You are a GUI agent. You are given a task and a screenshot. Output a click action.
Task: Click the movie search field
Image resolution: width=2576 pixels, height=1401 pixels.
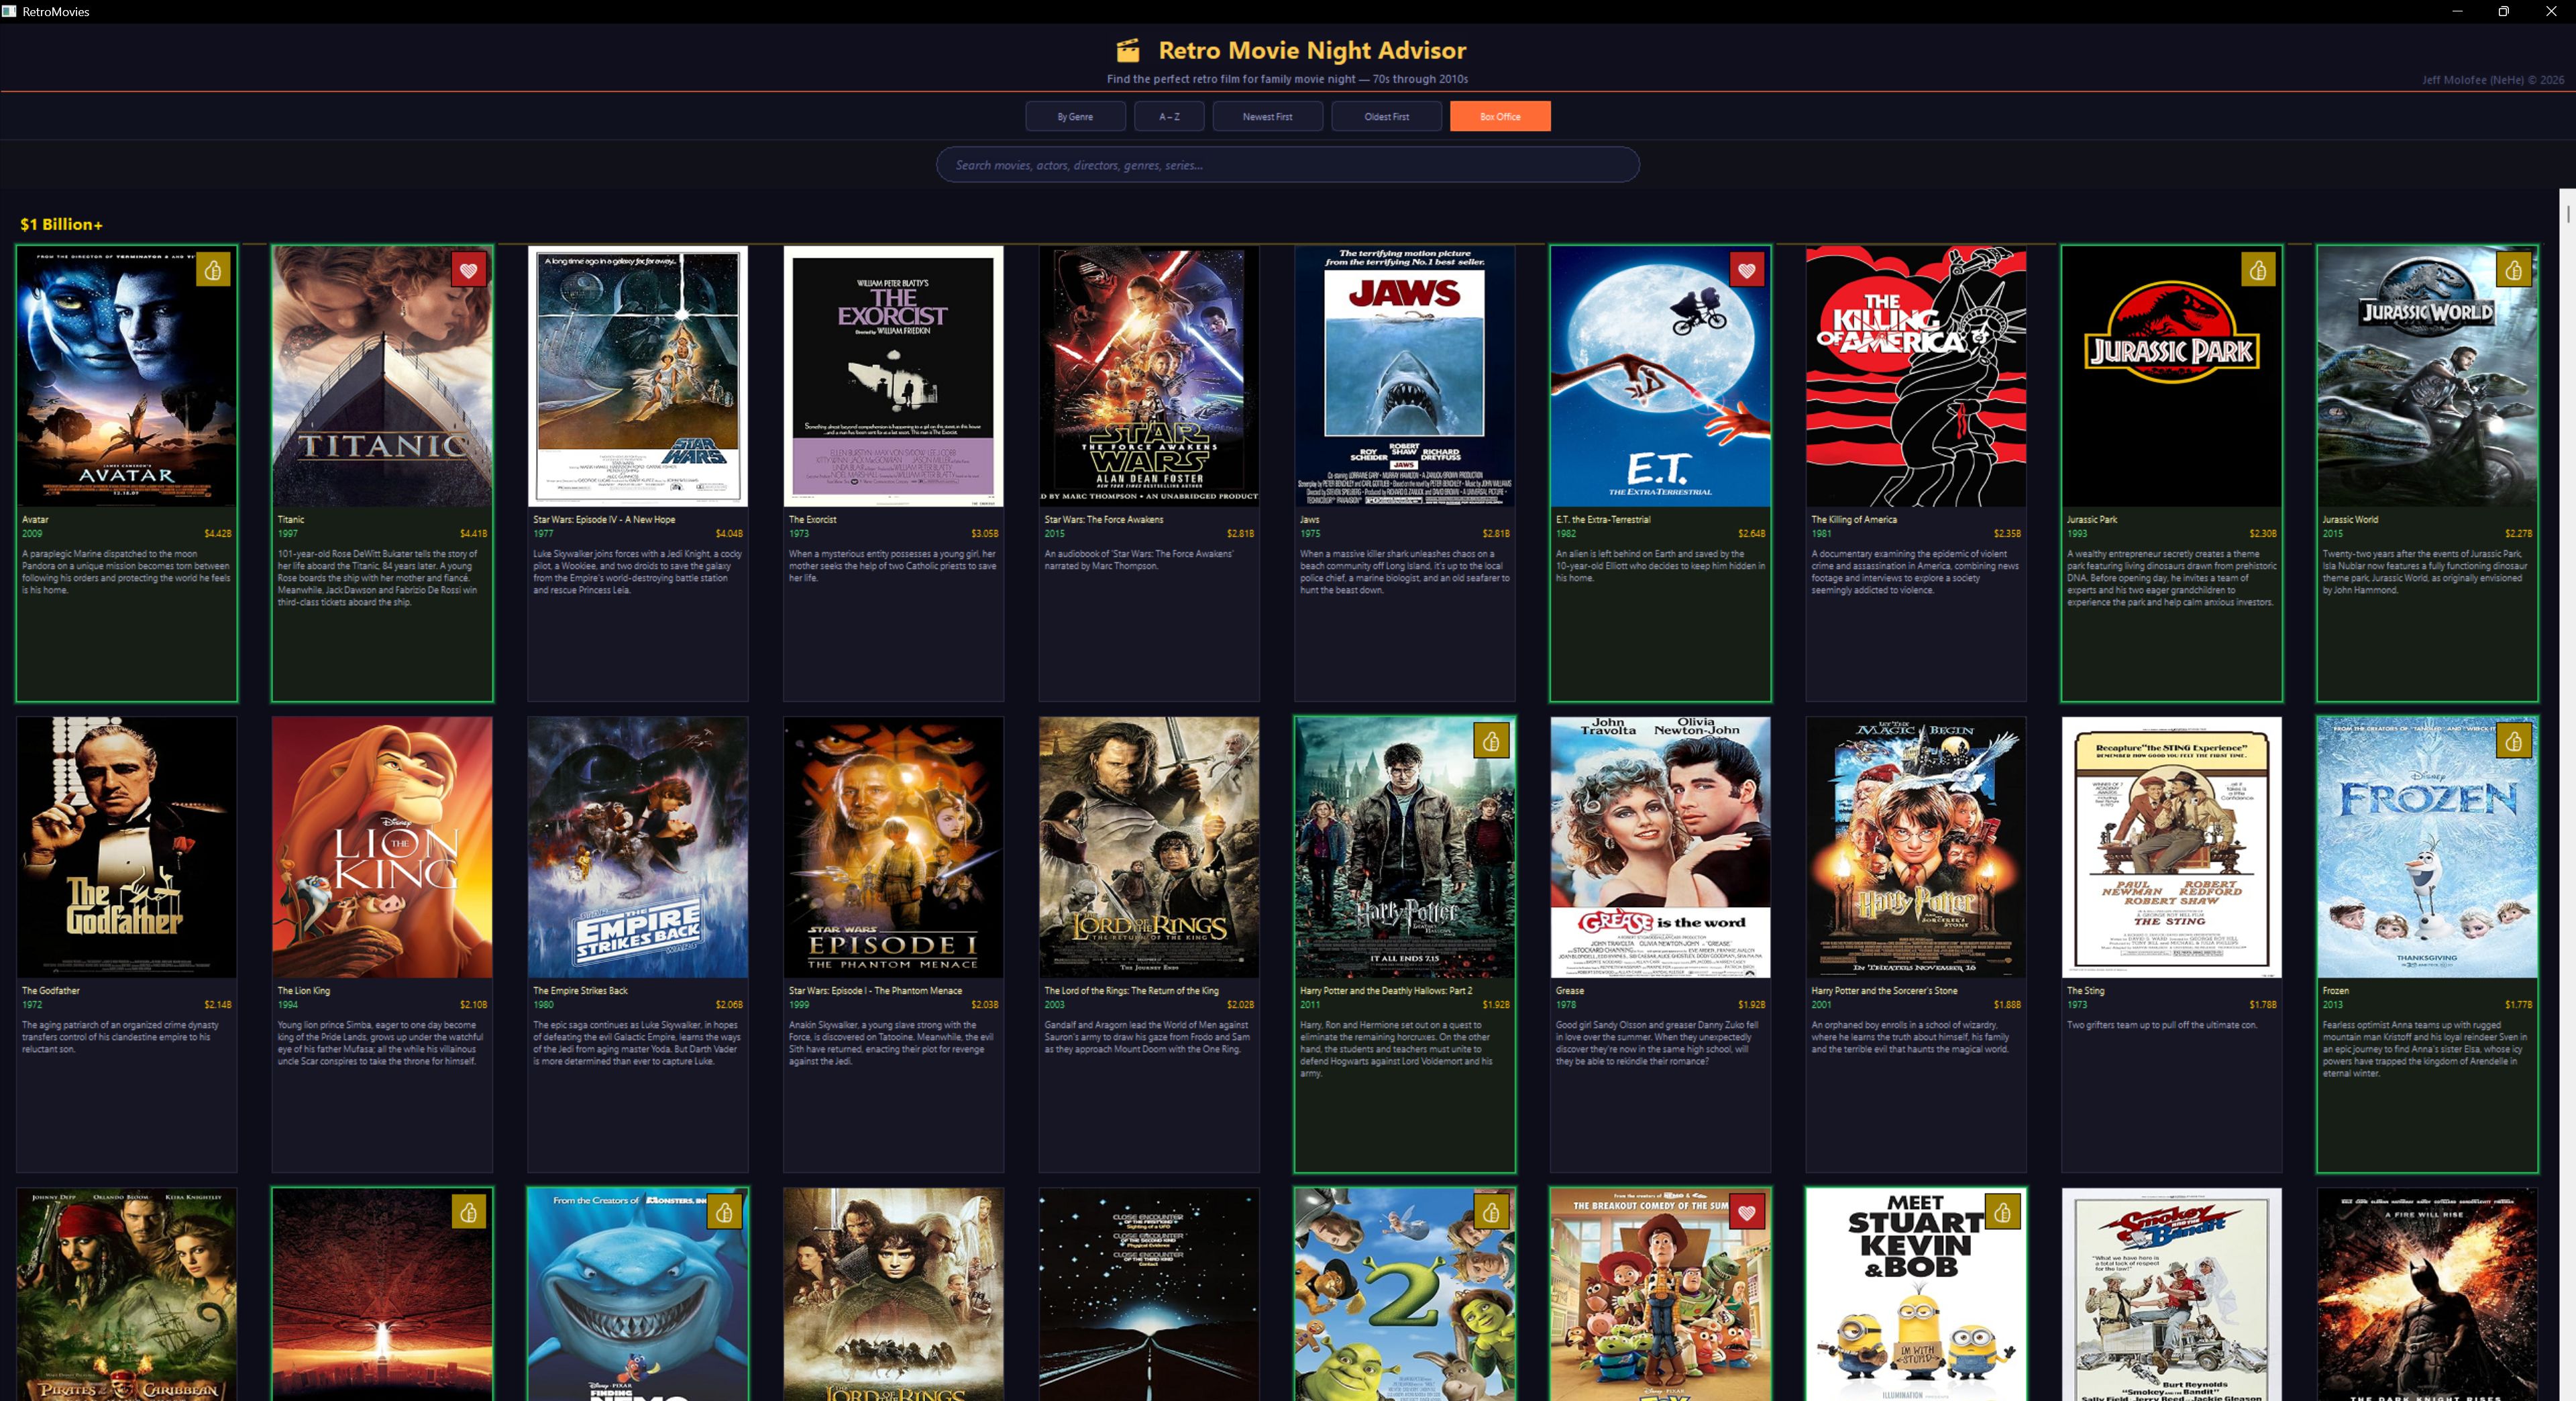(x=1287, y=165)
